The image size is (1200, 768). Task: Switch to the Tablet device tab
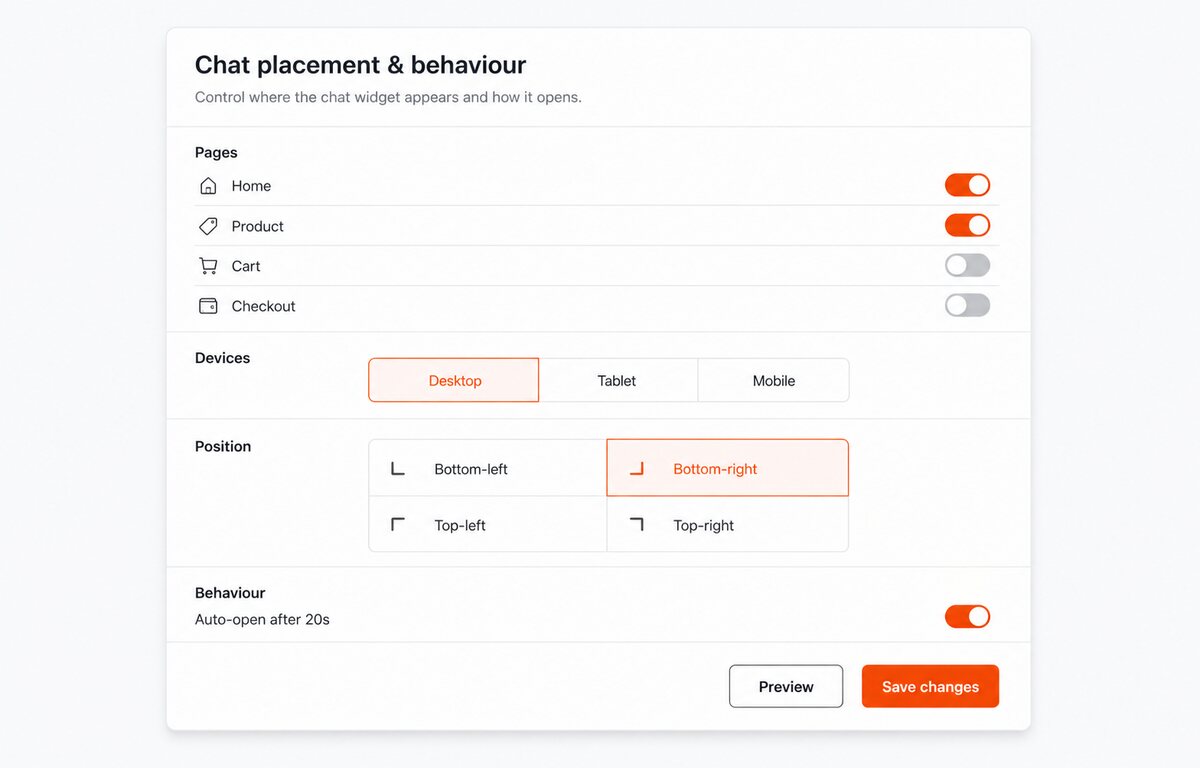617,380
